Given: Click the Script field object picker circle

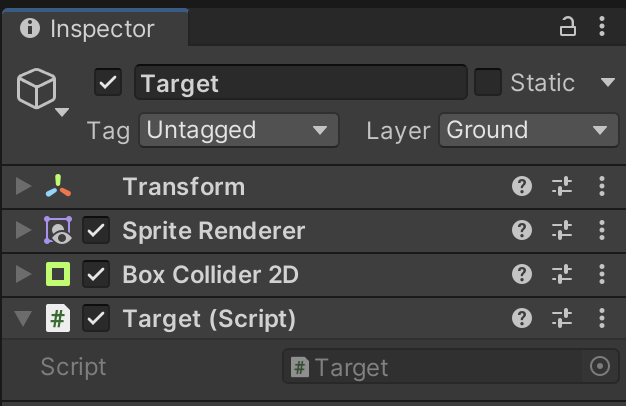Looking at the screenshot, I should (x=600, y=367).
